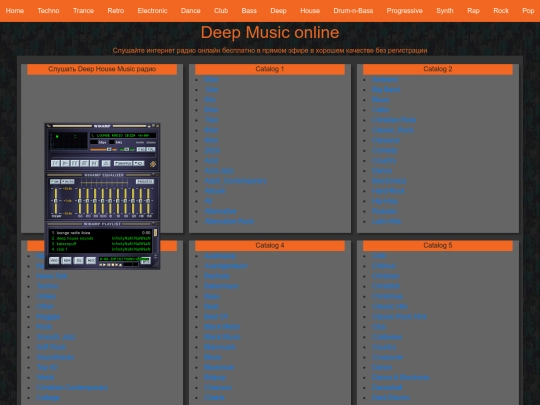Start playback with Winamp main play button
Viewport: 540px width, 405px height.
click(65, 163)
